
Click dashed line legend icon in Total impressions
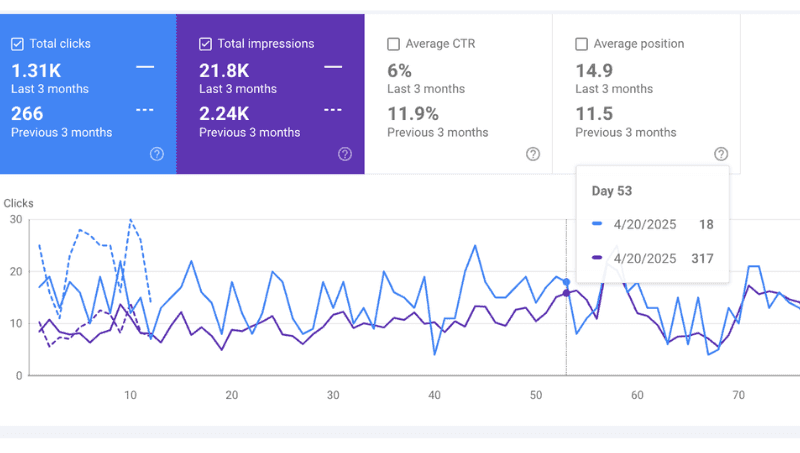click(333, 110)
